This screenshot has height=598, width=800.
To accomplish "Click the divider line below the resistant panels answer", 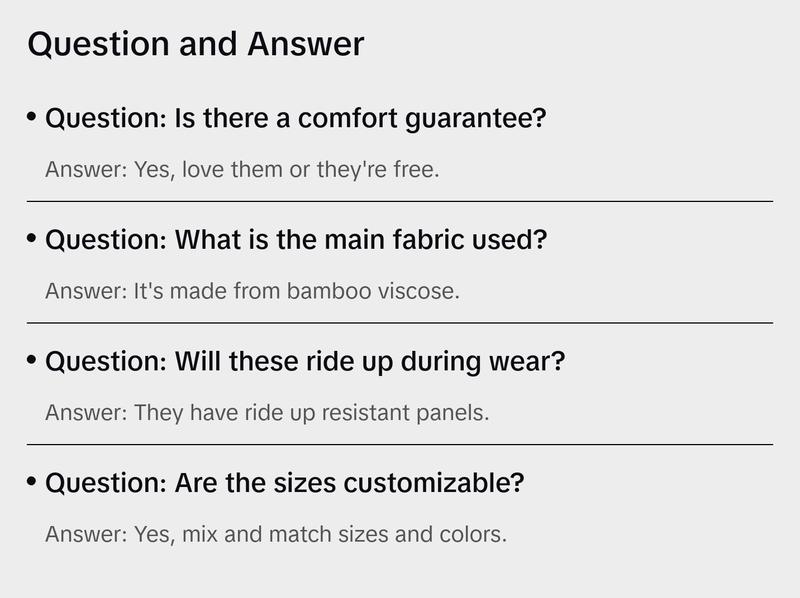I will [x=400, y=444].
